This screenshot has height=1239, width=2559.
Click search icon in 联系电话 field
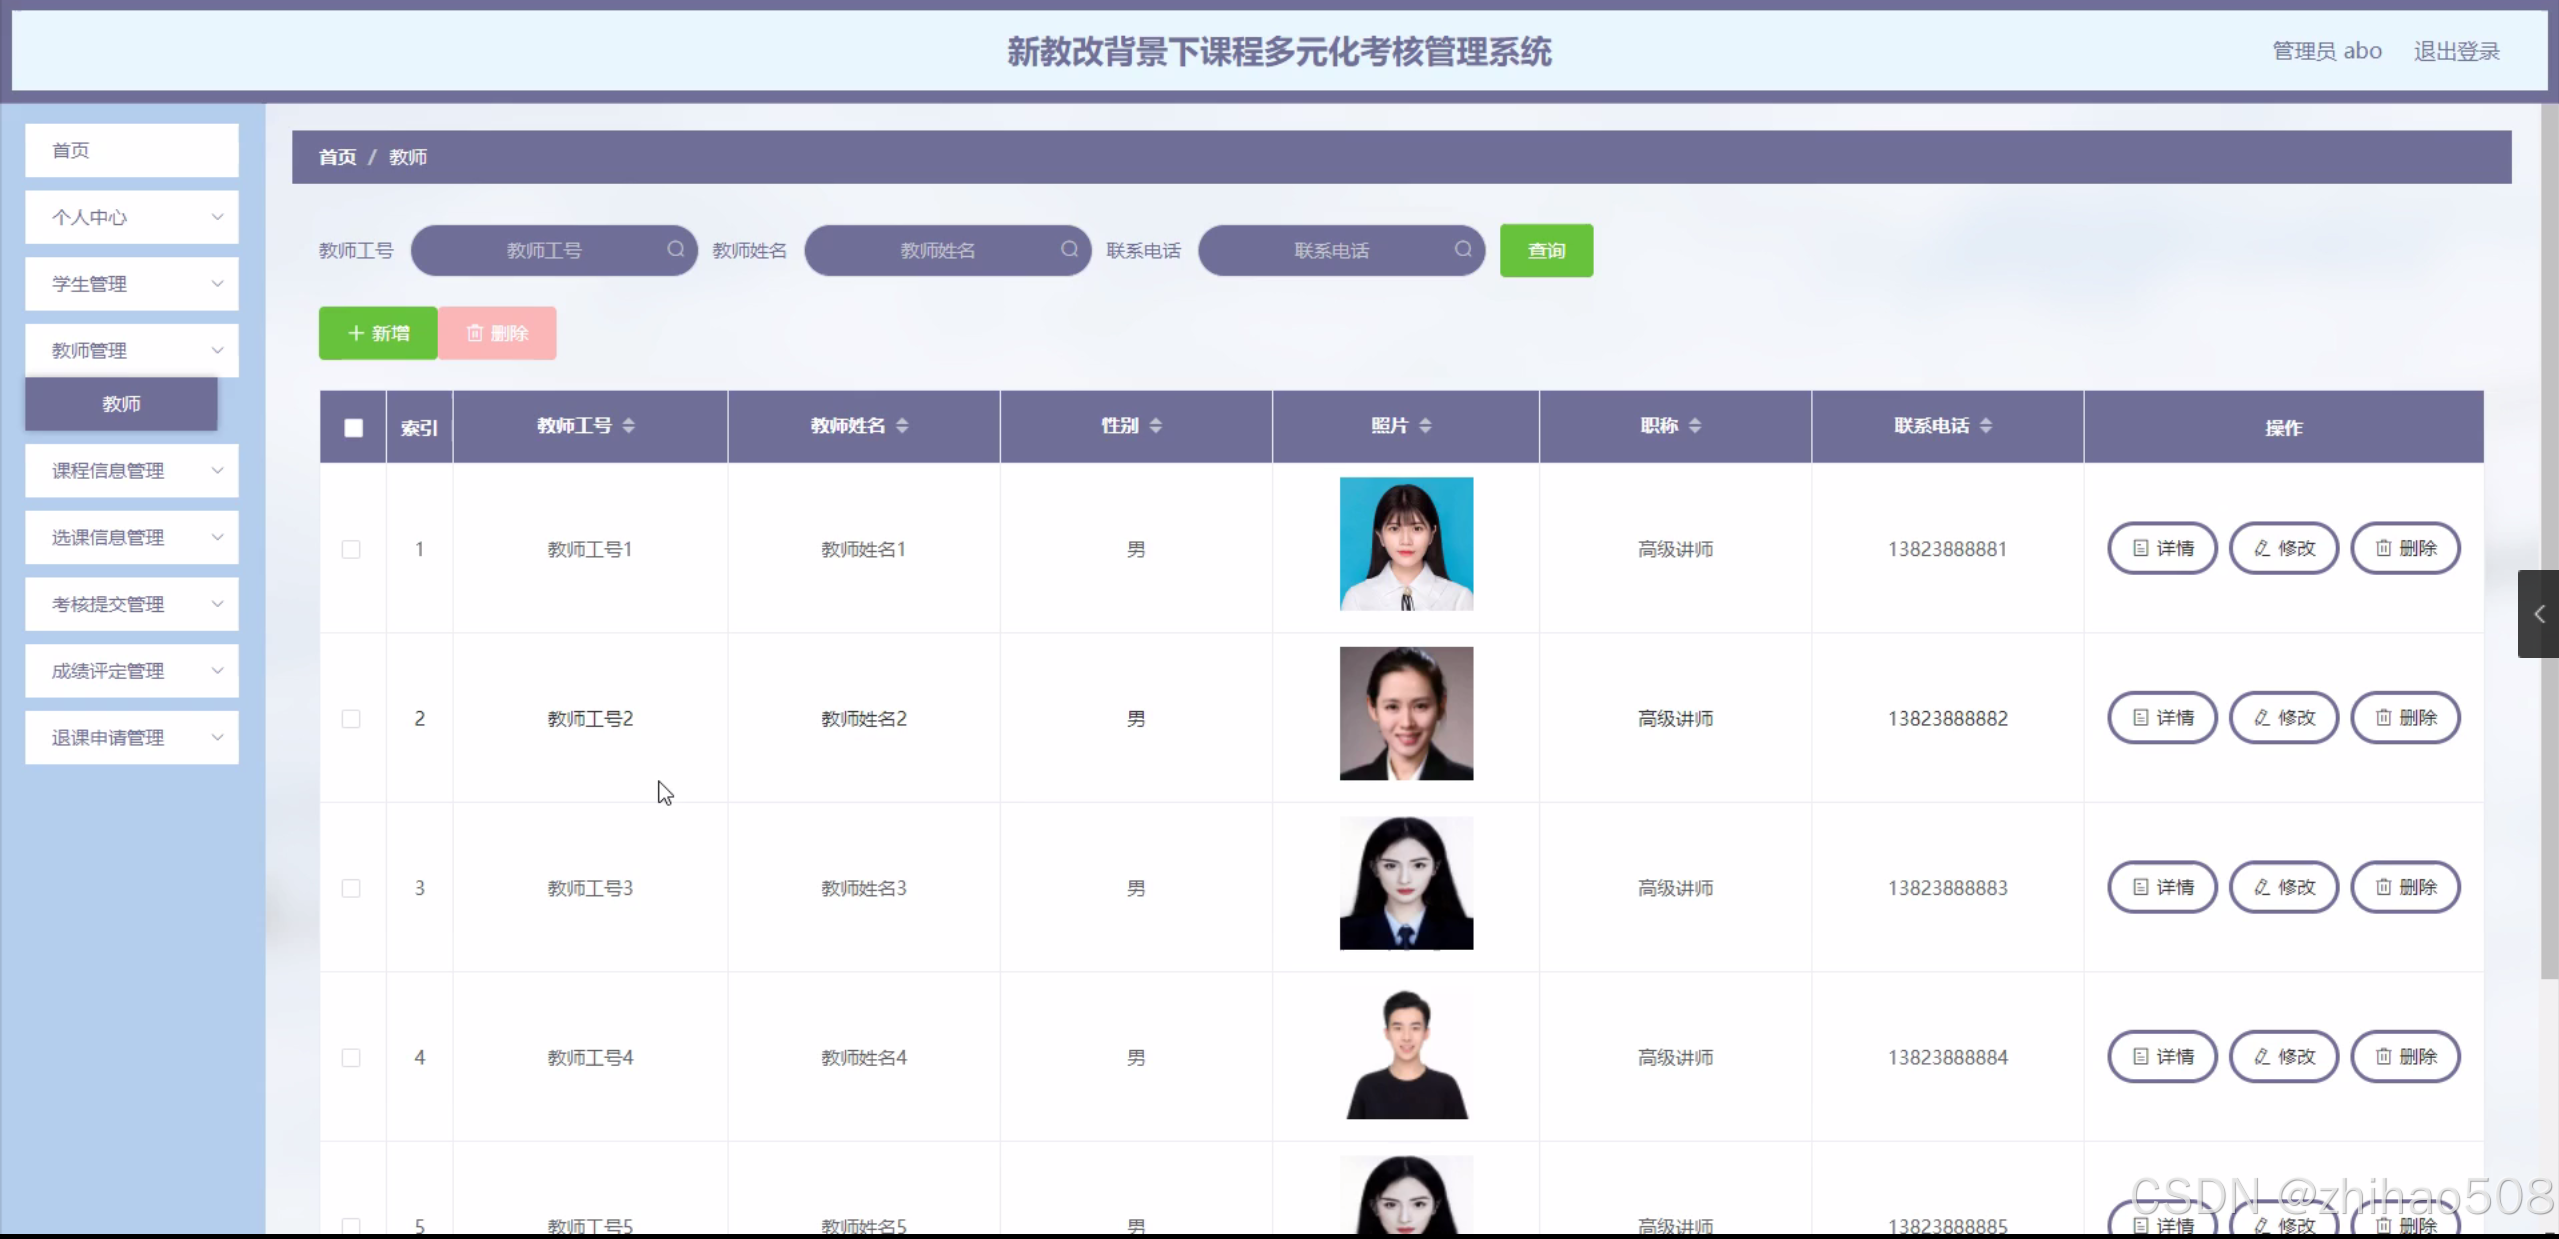pyautogui.click(x=1463, y=249)
